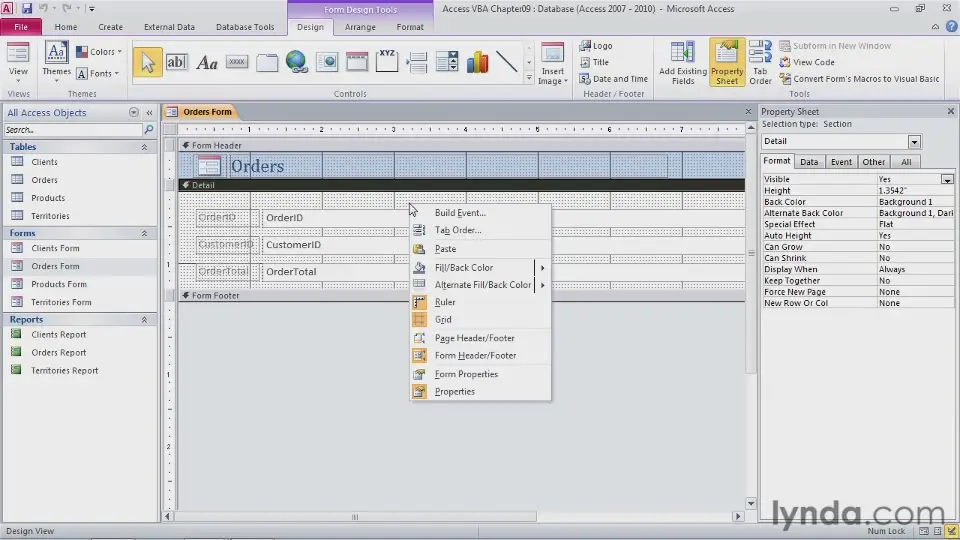Viewport: 960px width, 540px height.
Task: Open All Access Objects filter dropdown
Action: 133,113
